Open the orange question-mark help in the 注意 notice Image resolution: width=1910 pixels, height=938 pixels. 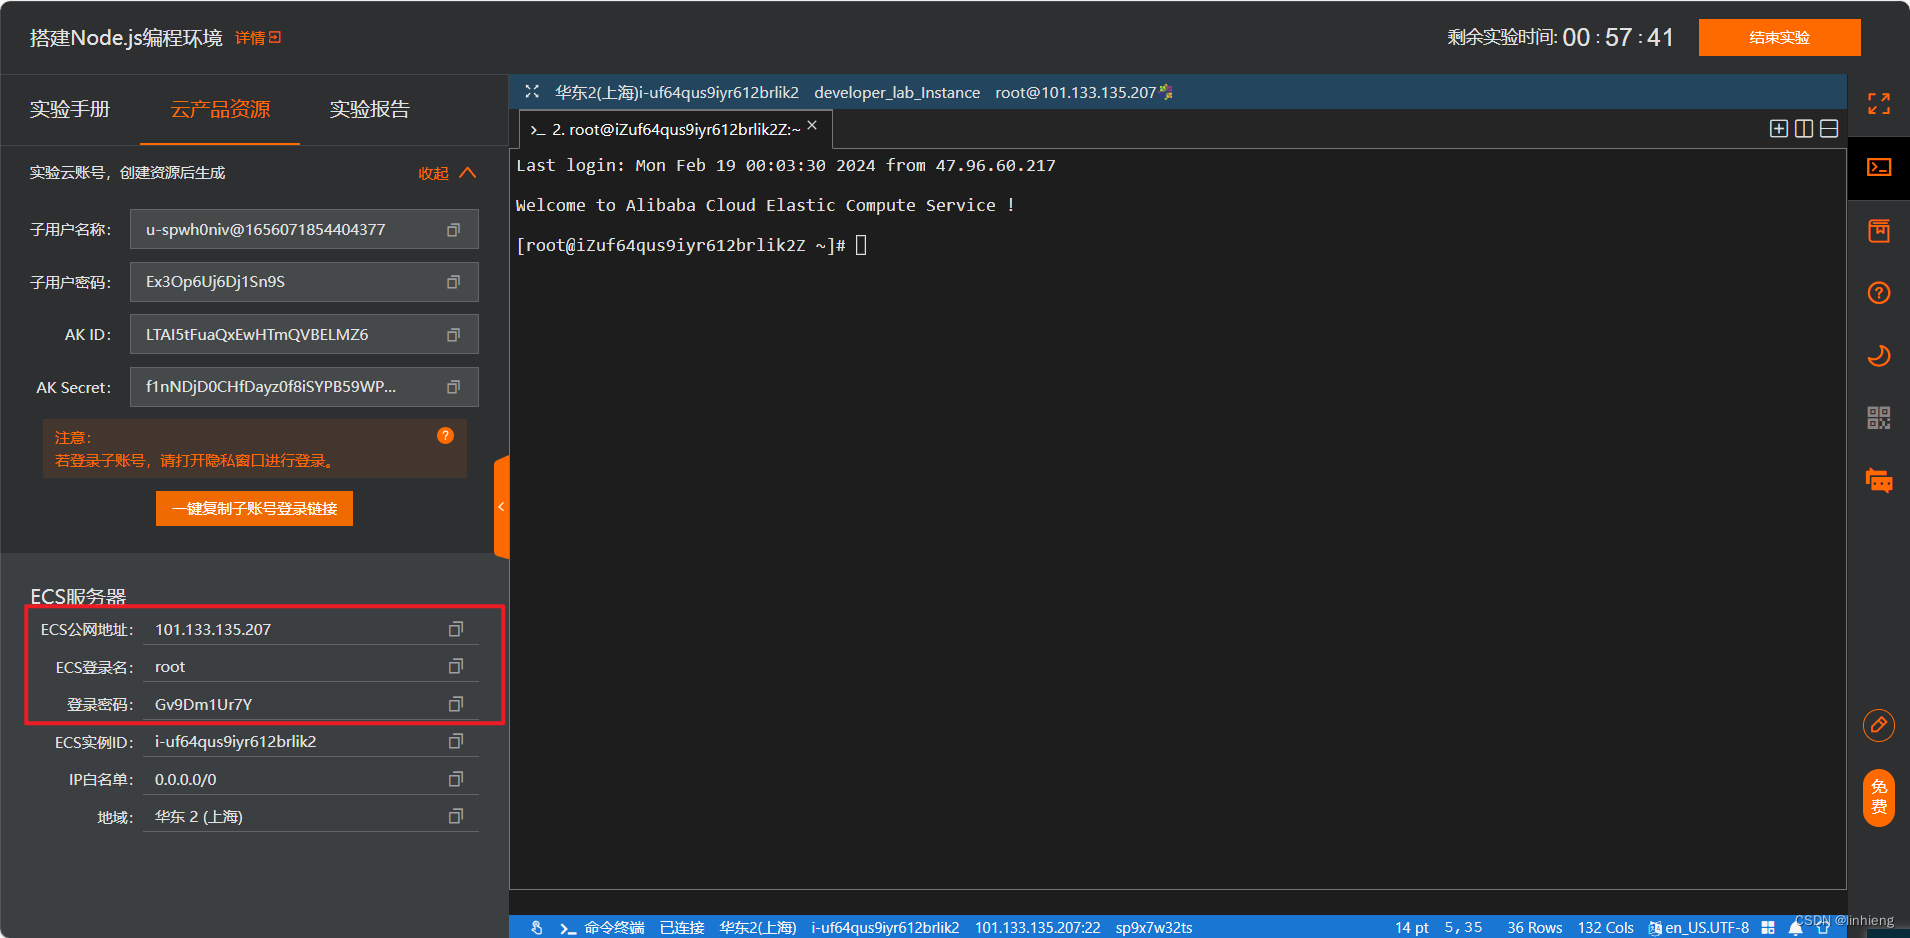pyautogui.click(x=445, y=435)
